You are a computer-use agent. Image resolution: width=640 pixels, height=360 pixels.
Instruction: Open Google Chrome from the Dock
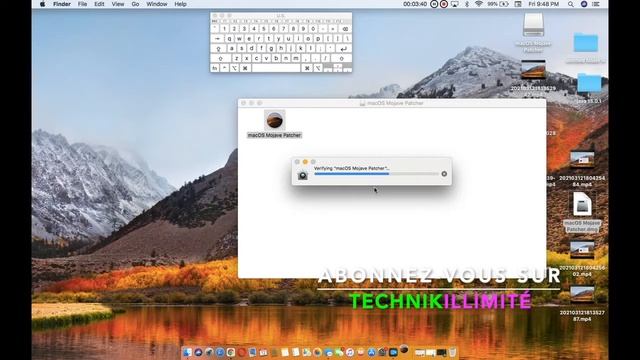tap(231, 352)
